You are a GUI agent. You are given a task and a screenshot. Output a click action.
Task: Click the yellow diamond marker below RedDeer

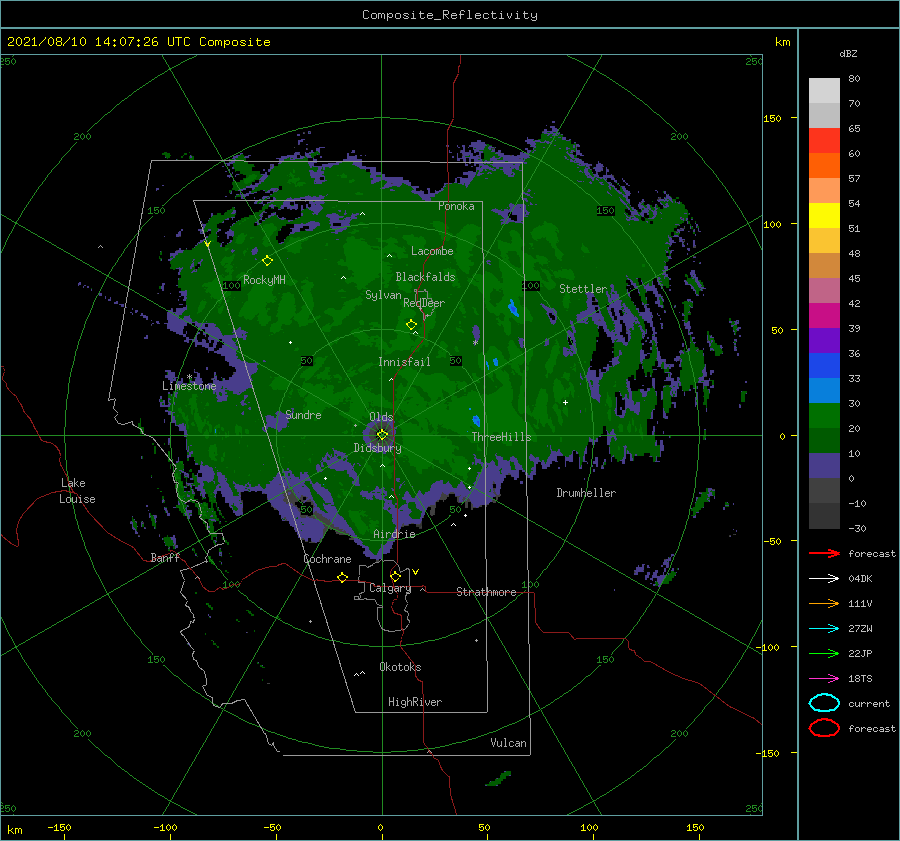(x=411, y=325)
